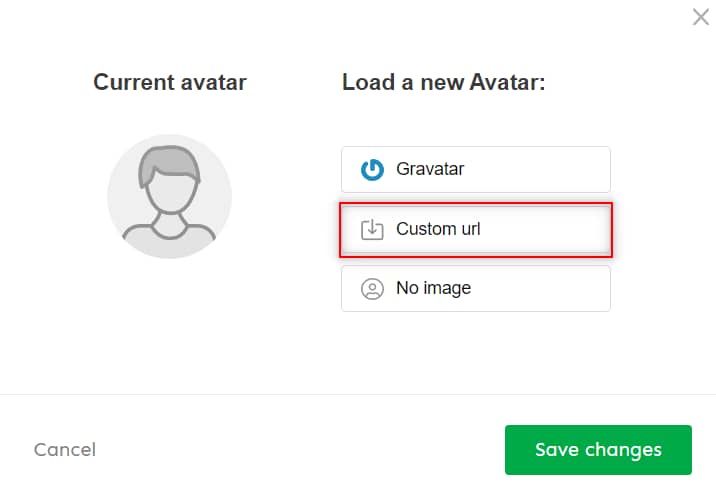Cancel the avatar change

point(65,450)
